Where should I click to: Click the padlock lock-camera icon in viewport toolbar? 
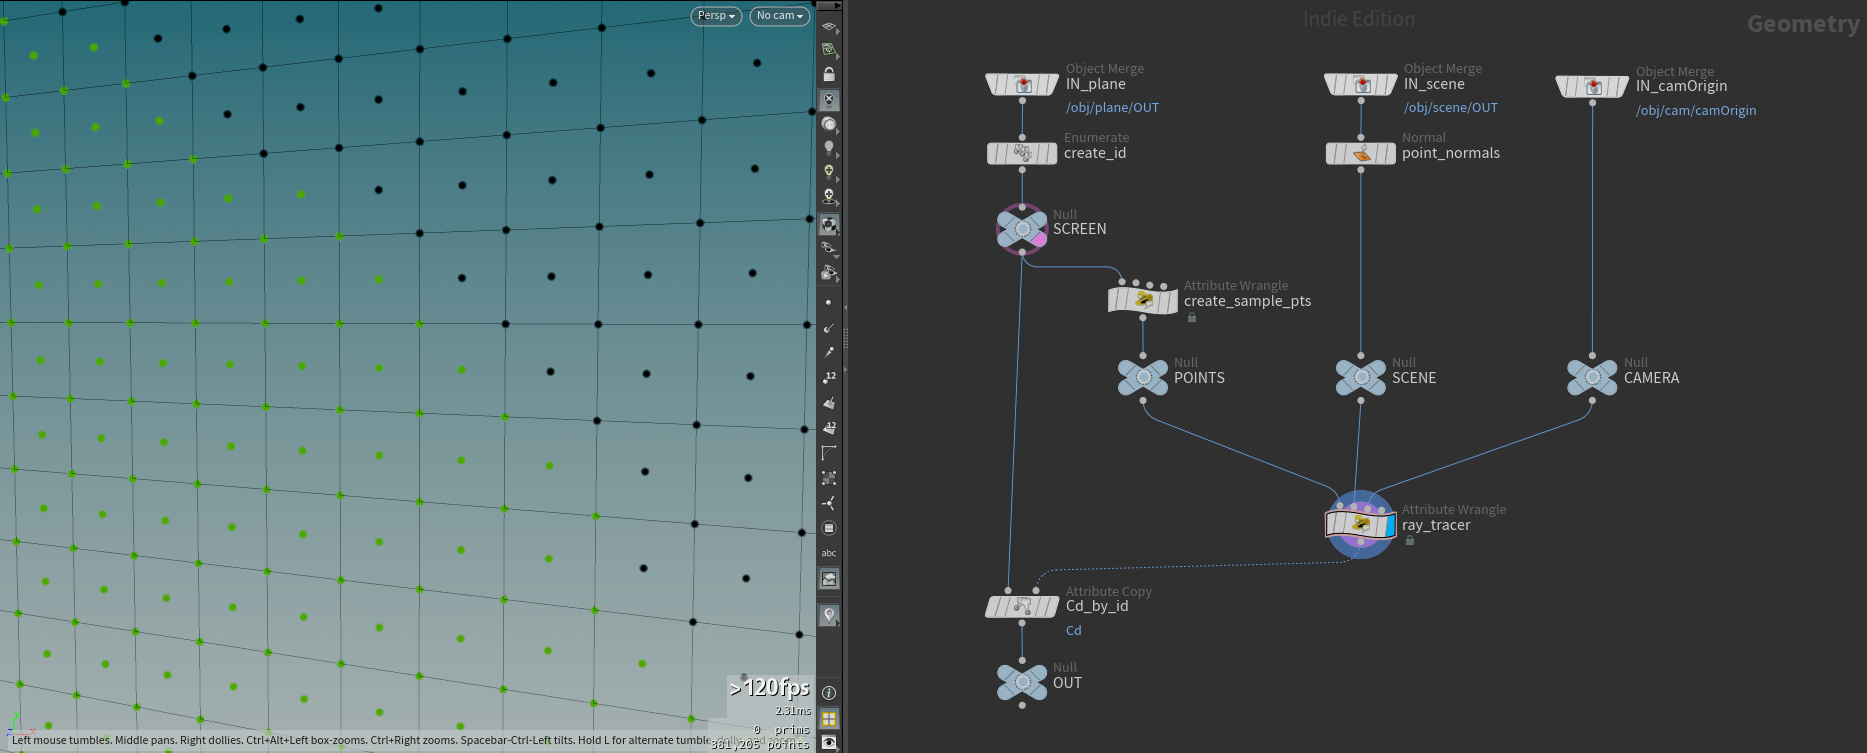click(x=829, y=75)
